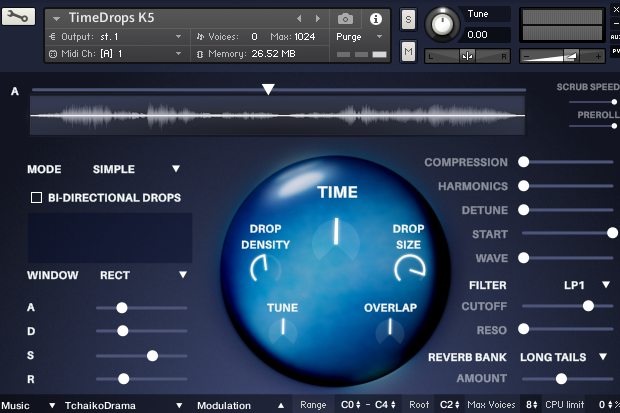Click the Compression slider handle
620x413 pixels.
524,162
